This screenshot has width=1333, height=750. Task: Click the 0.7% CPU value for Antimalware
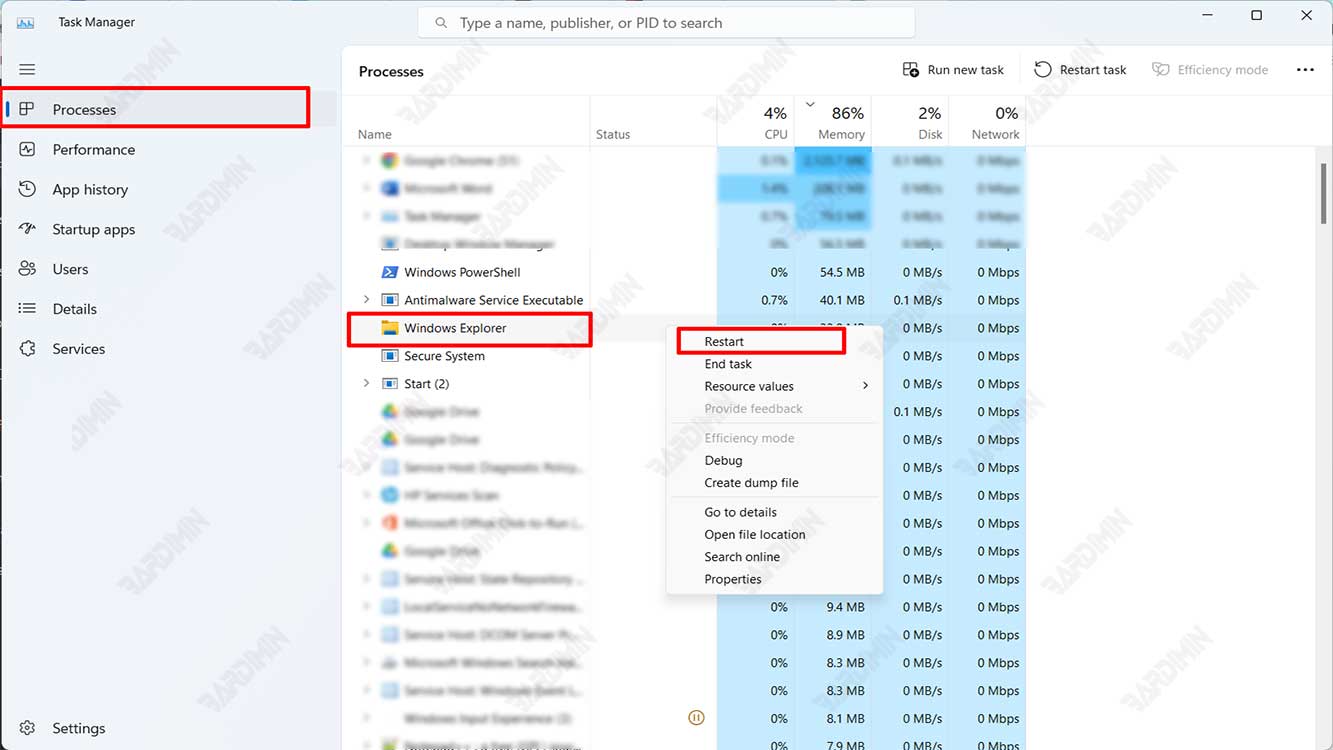click(x=774, y=300)
